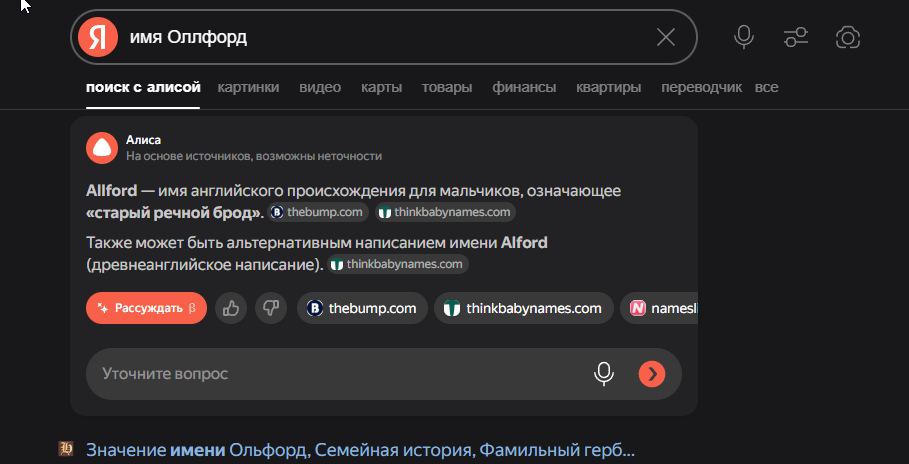
Task: Click in the имя Оллфорд search field
Action: click(x=383, y=38)
